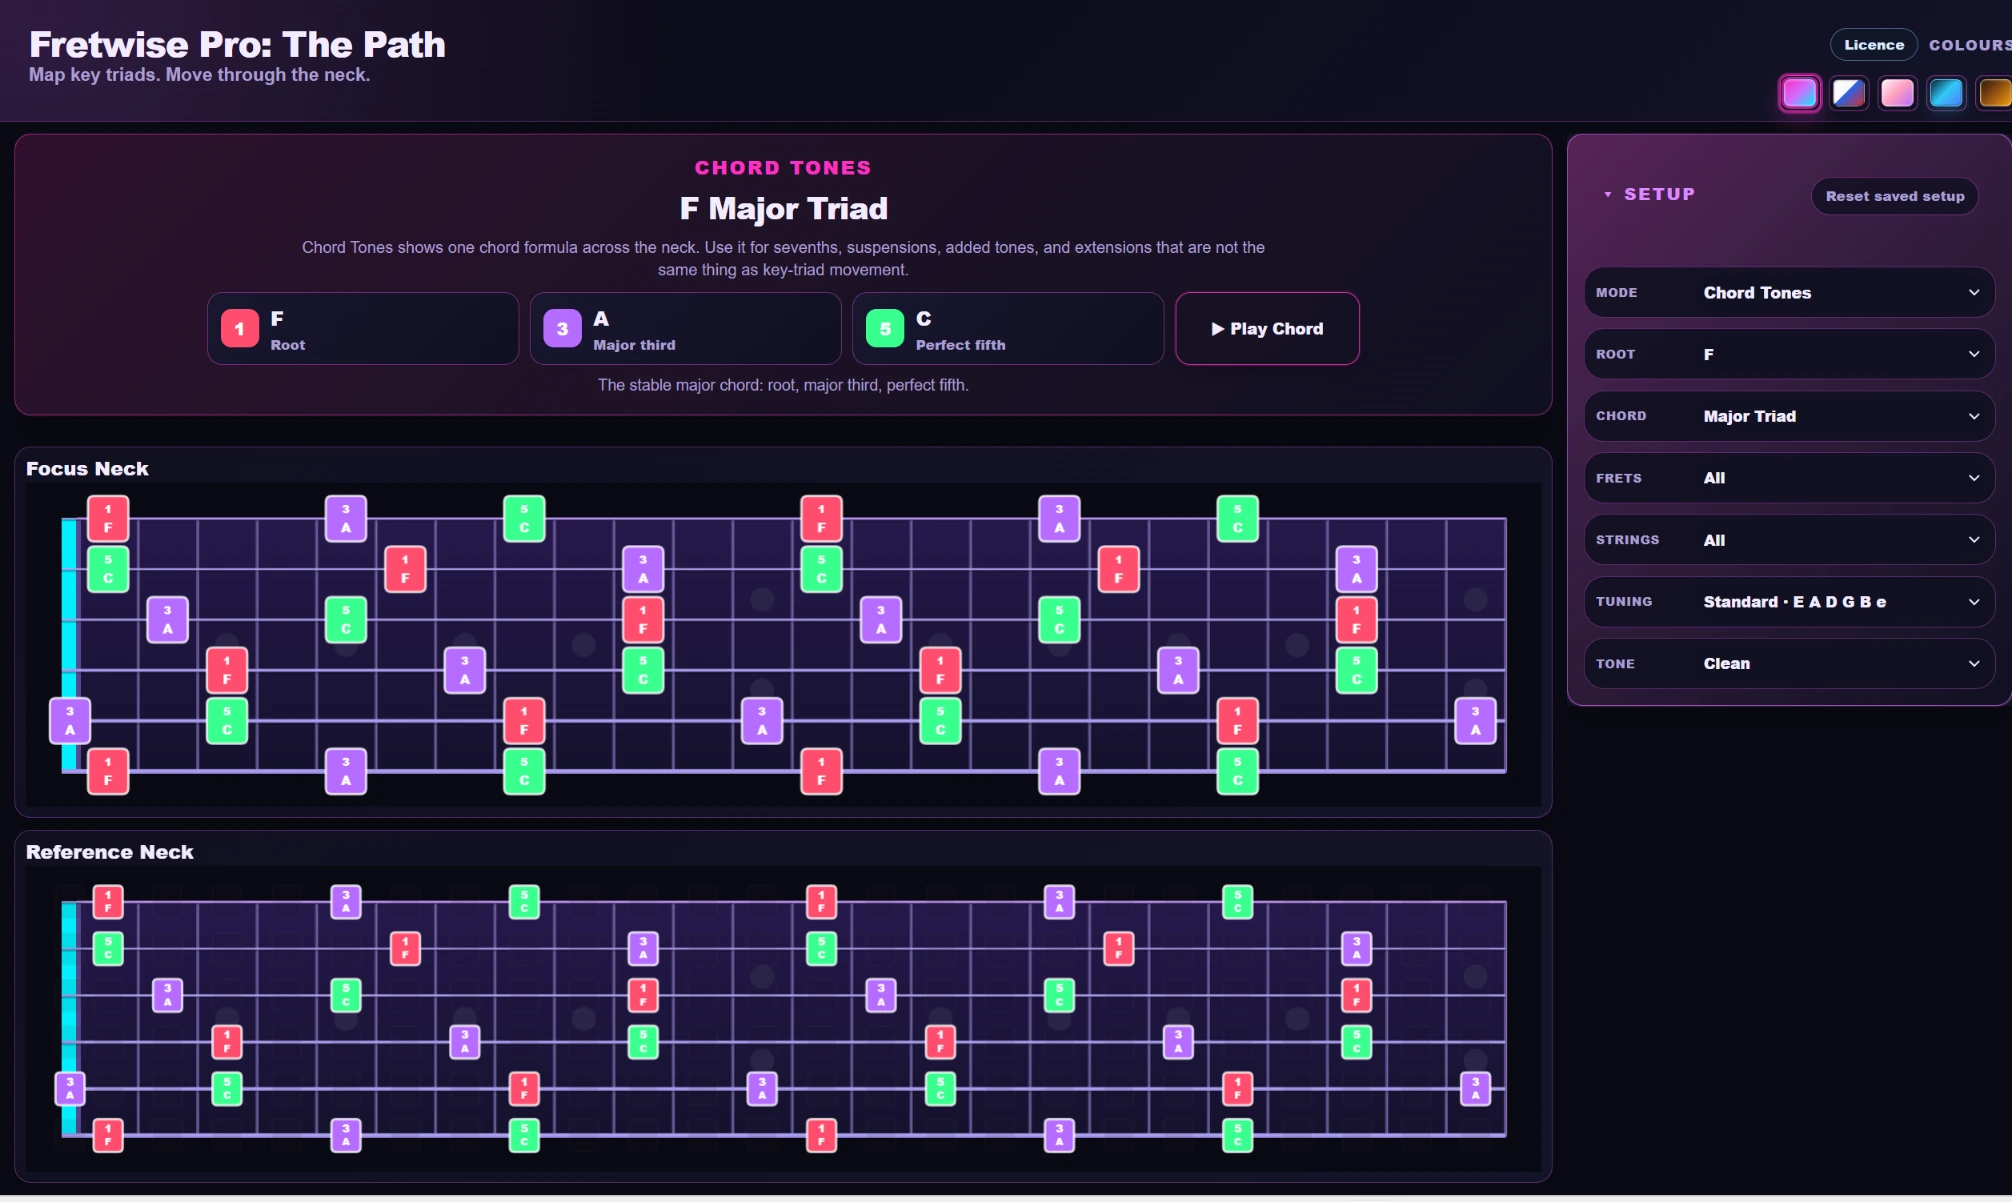Image resolution: width=2012 pixels, height=1202 pixels.
Task: Click the third-fret F on the Focus Neck D string
Action: point(227,670)
